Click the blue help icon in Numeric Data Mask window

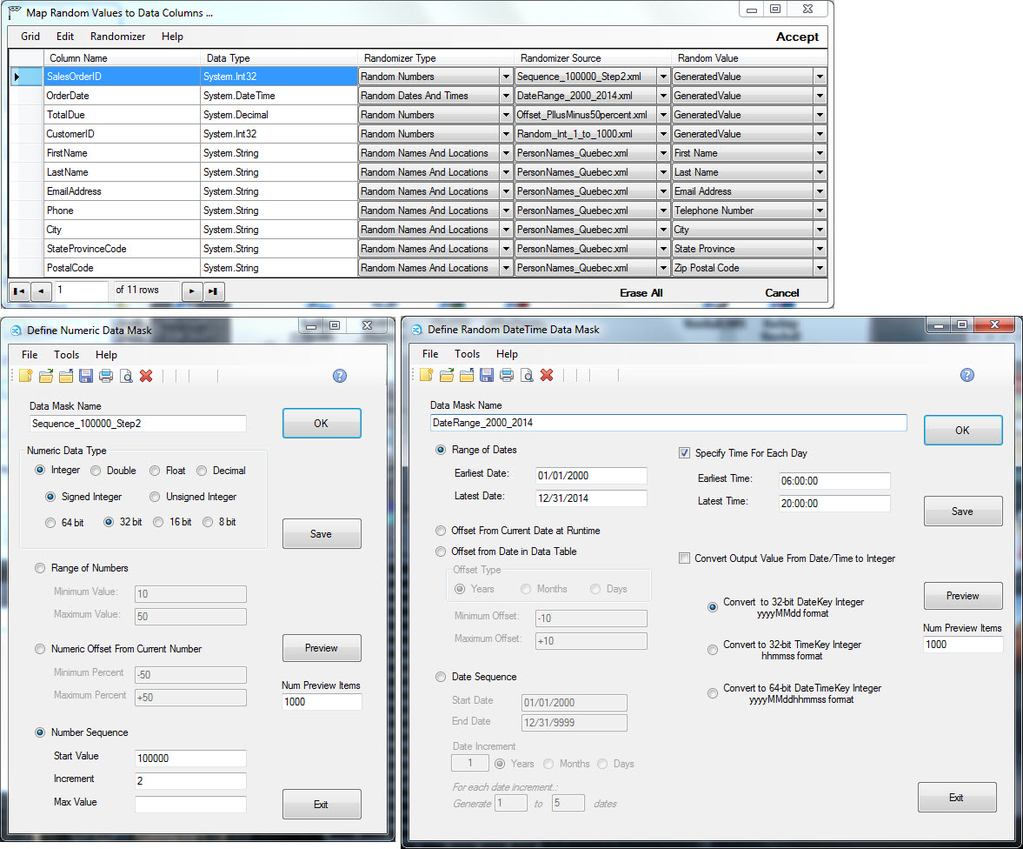[339, 376]
